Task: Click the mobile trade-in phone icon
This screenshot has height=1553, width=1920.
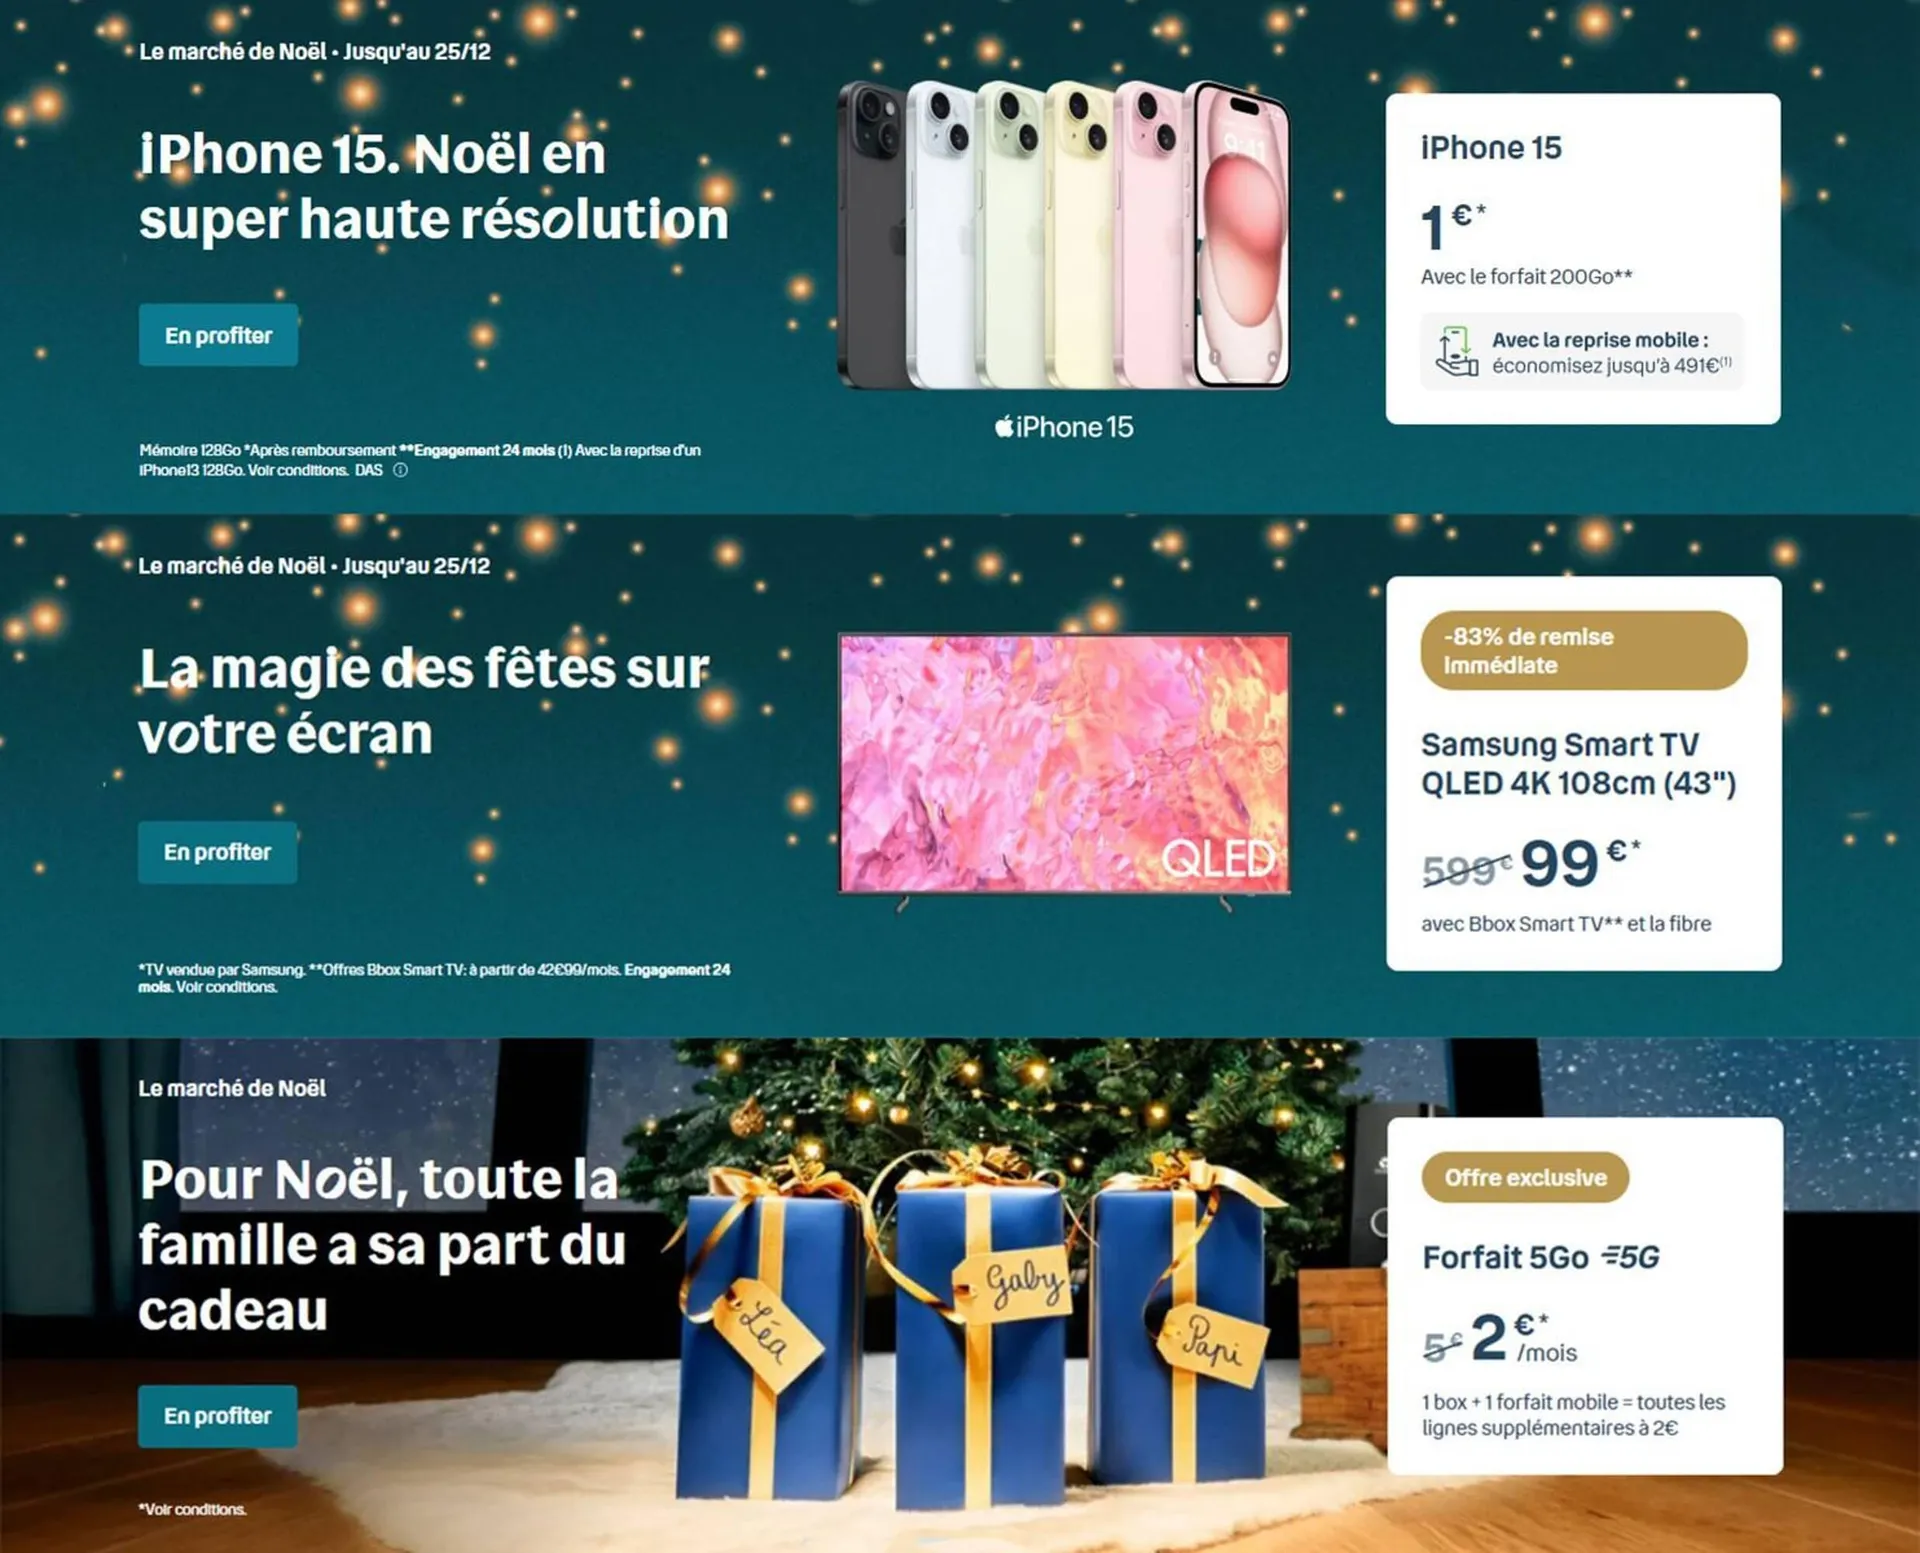Action: point(1456,351)
